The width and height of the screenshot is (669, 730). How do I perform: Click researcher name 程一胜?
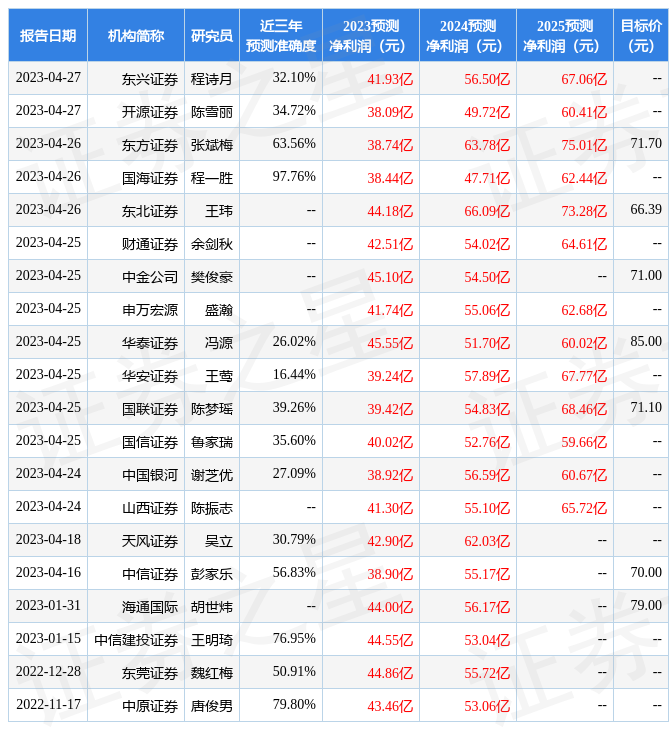(x=212, y=178)
